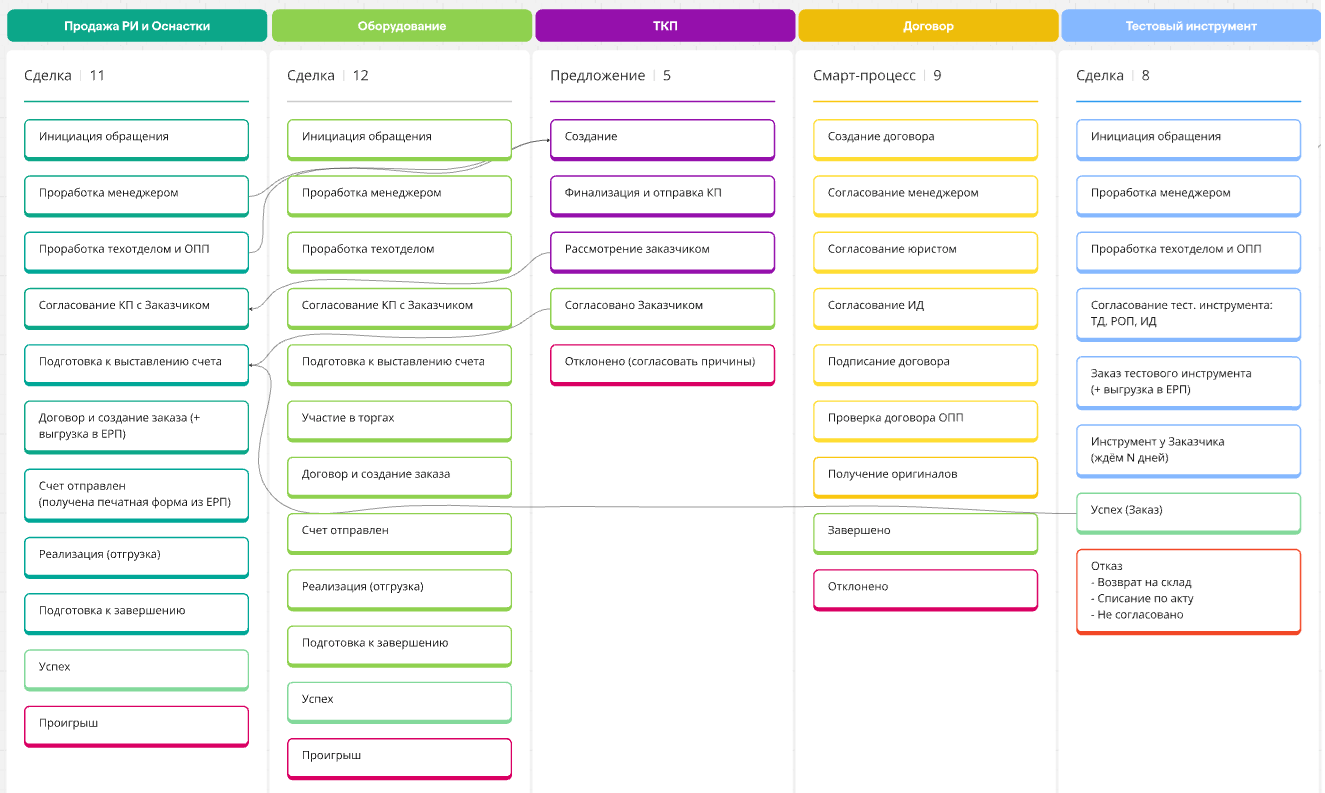Click the Проверка договора ОПП card

pyautogui.click(x=925, y=419)
